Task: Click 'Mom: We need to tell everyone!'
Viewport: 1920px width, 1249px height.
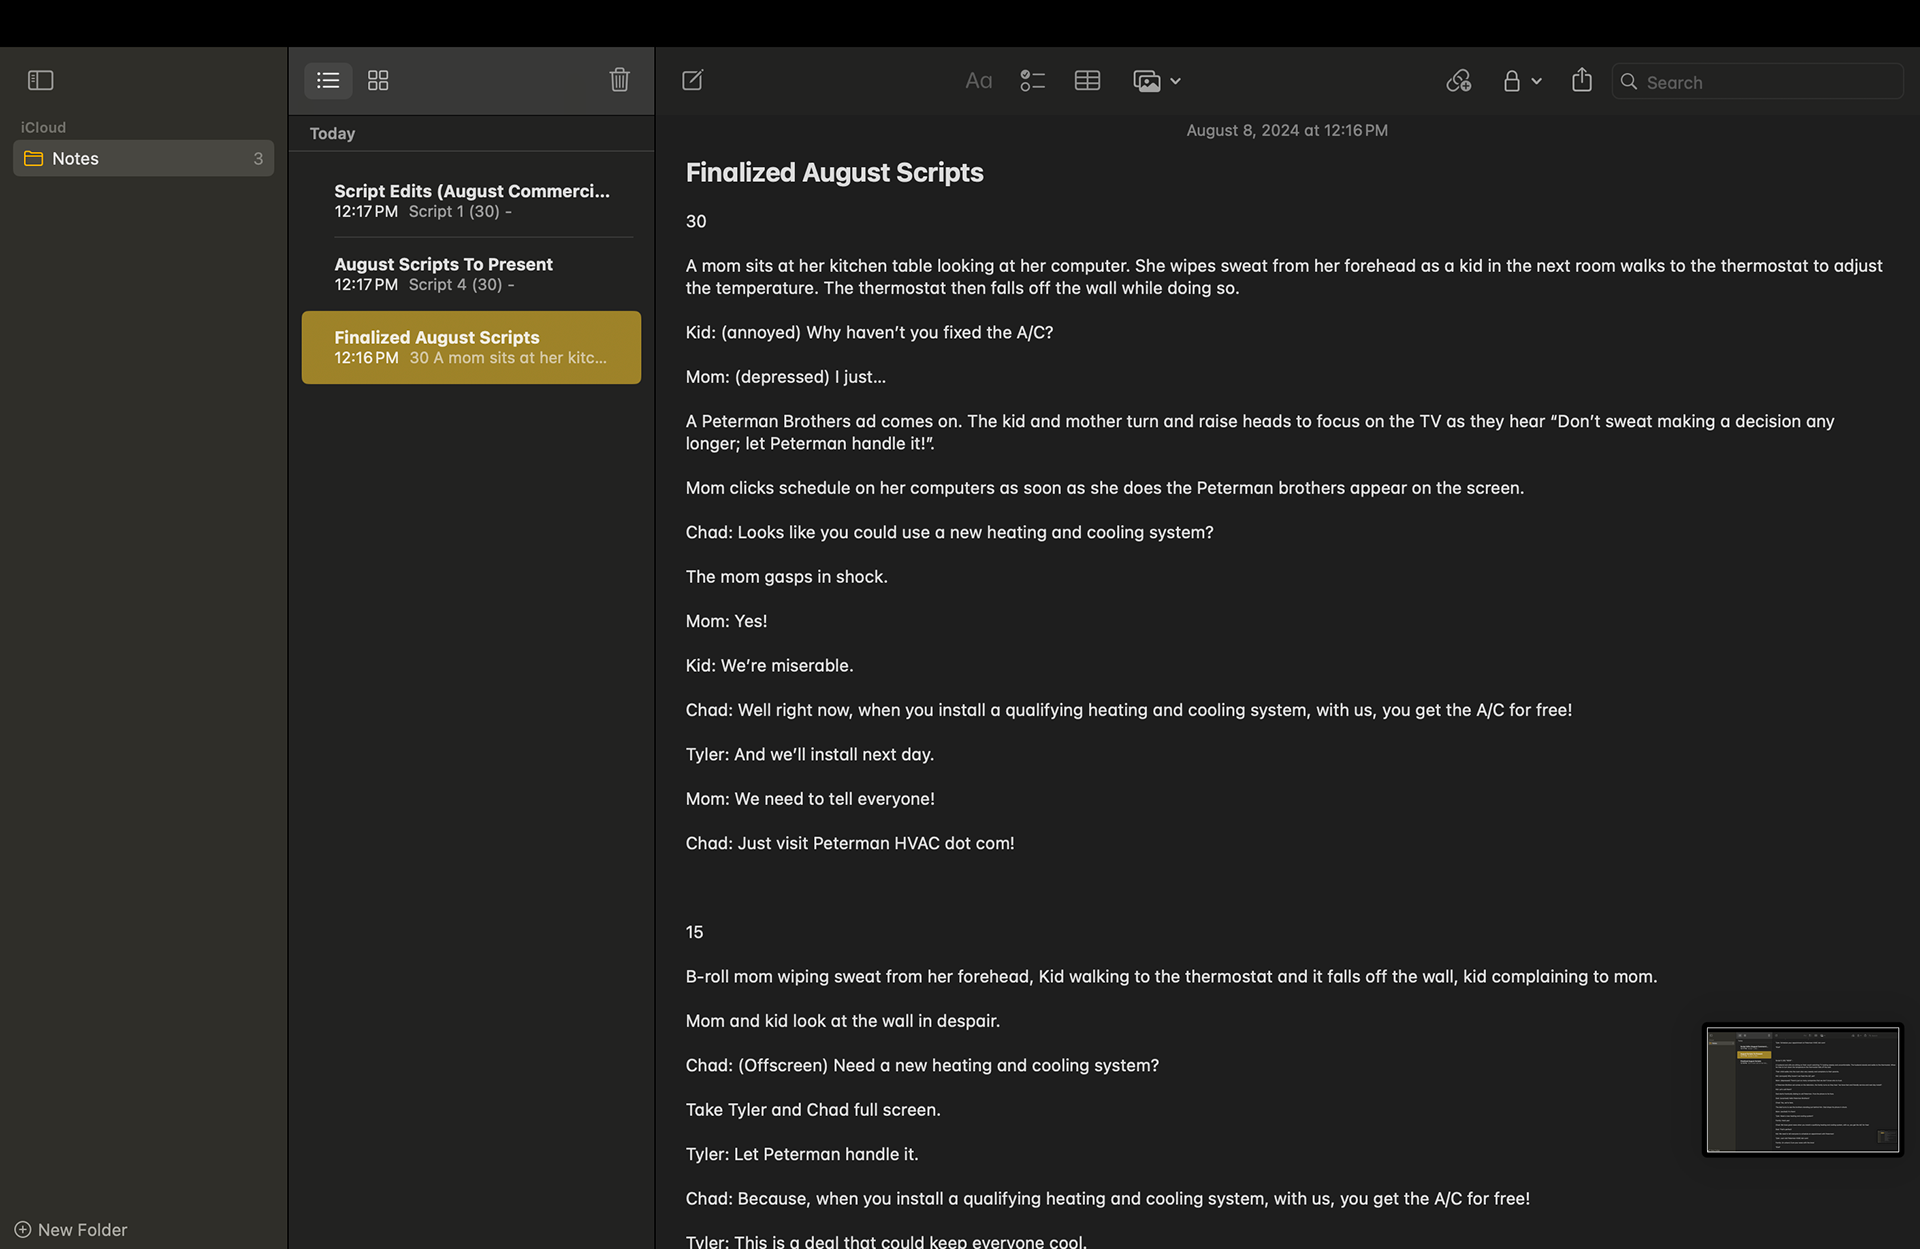Action: (809, 799)
